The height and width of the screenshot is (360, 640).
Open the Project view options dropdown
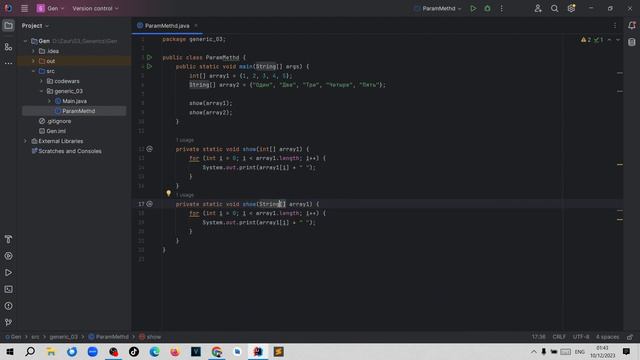pyautogui.click(x=35, y=26)
